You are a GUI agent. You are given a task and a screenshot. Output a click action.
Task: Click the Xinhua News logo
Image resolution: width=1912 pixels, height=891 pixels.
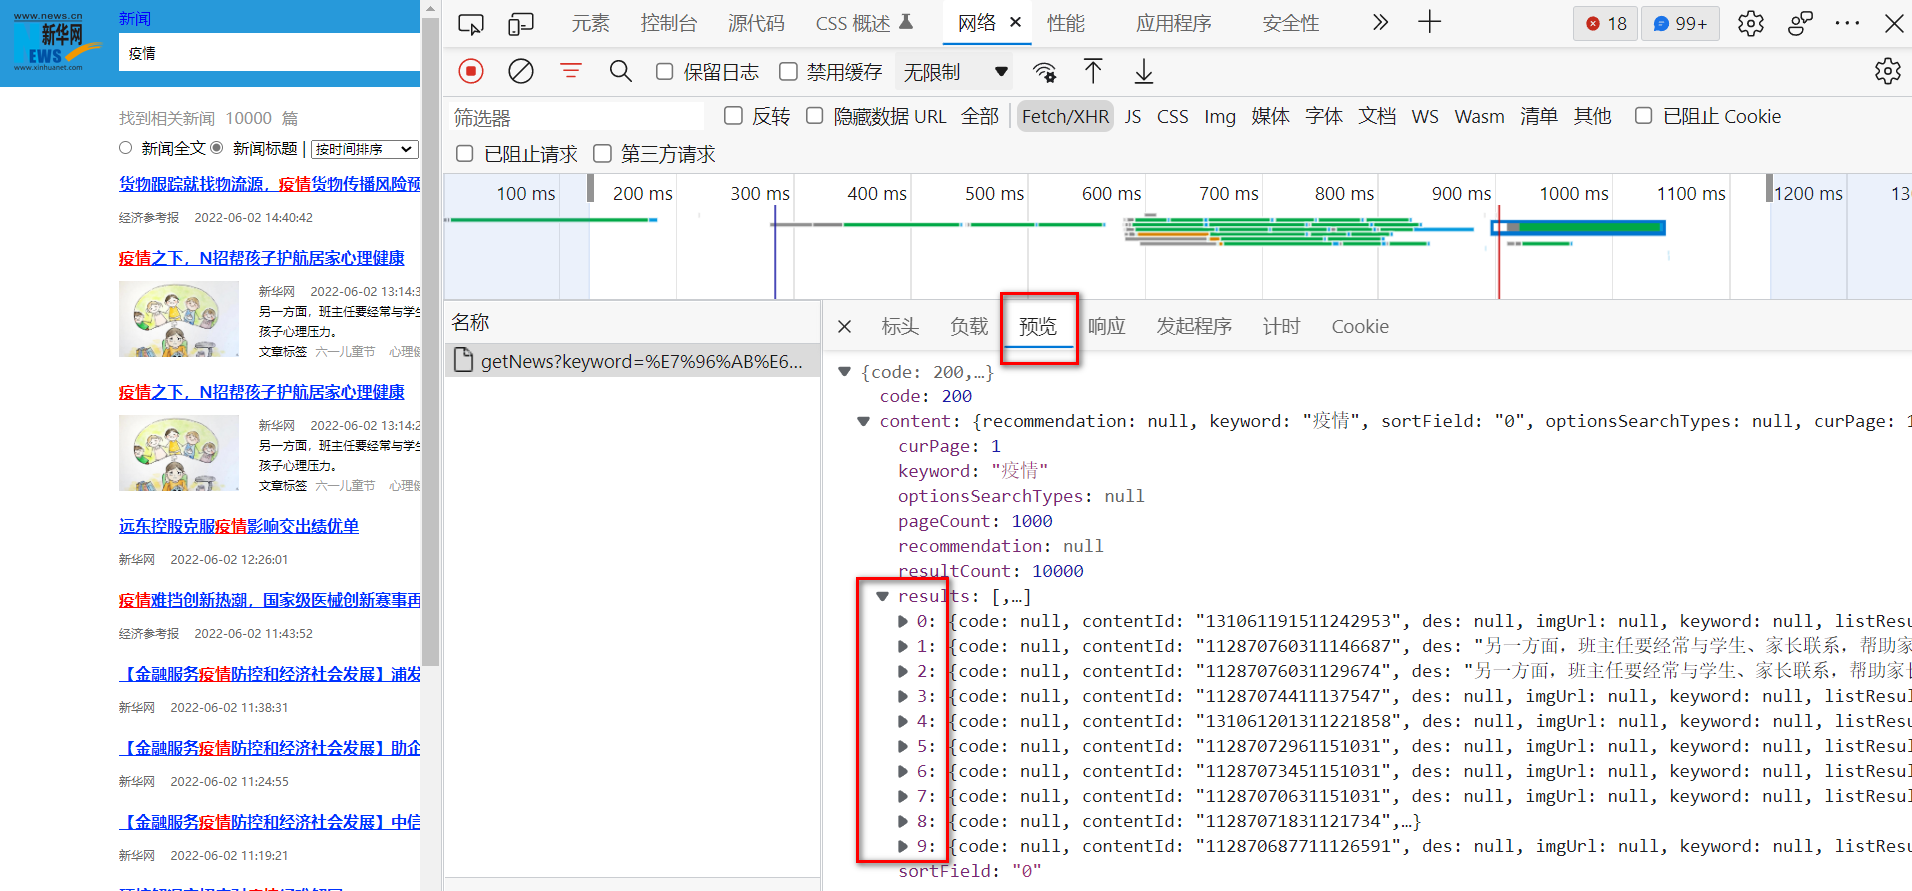[57, 43]
